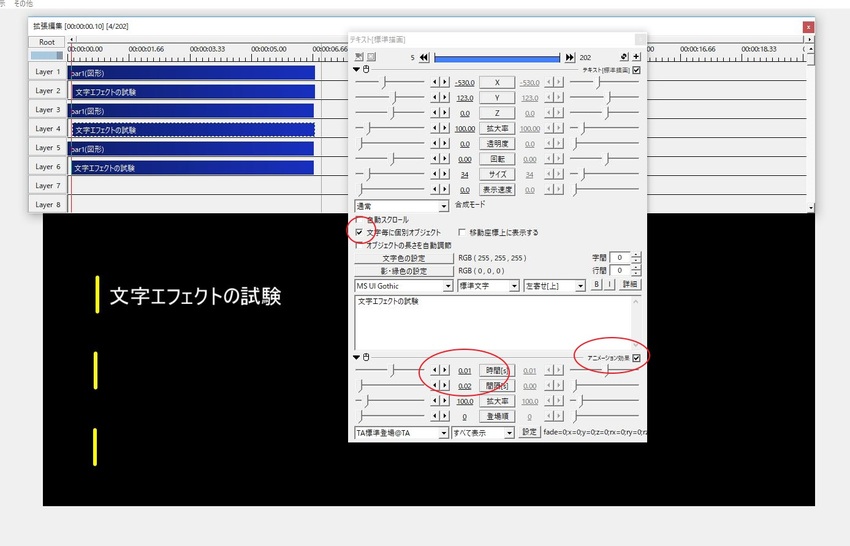Toggle テキスト[標準描画] enable checkbox
The height and width of the screenshot is (546, 850).
636,70
